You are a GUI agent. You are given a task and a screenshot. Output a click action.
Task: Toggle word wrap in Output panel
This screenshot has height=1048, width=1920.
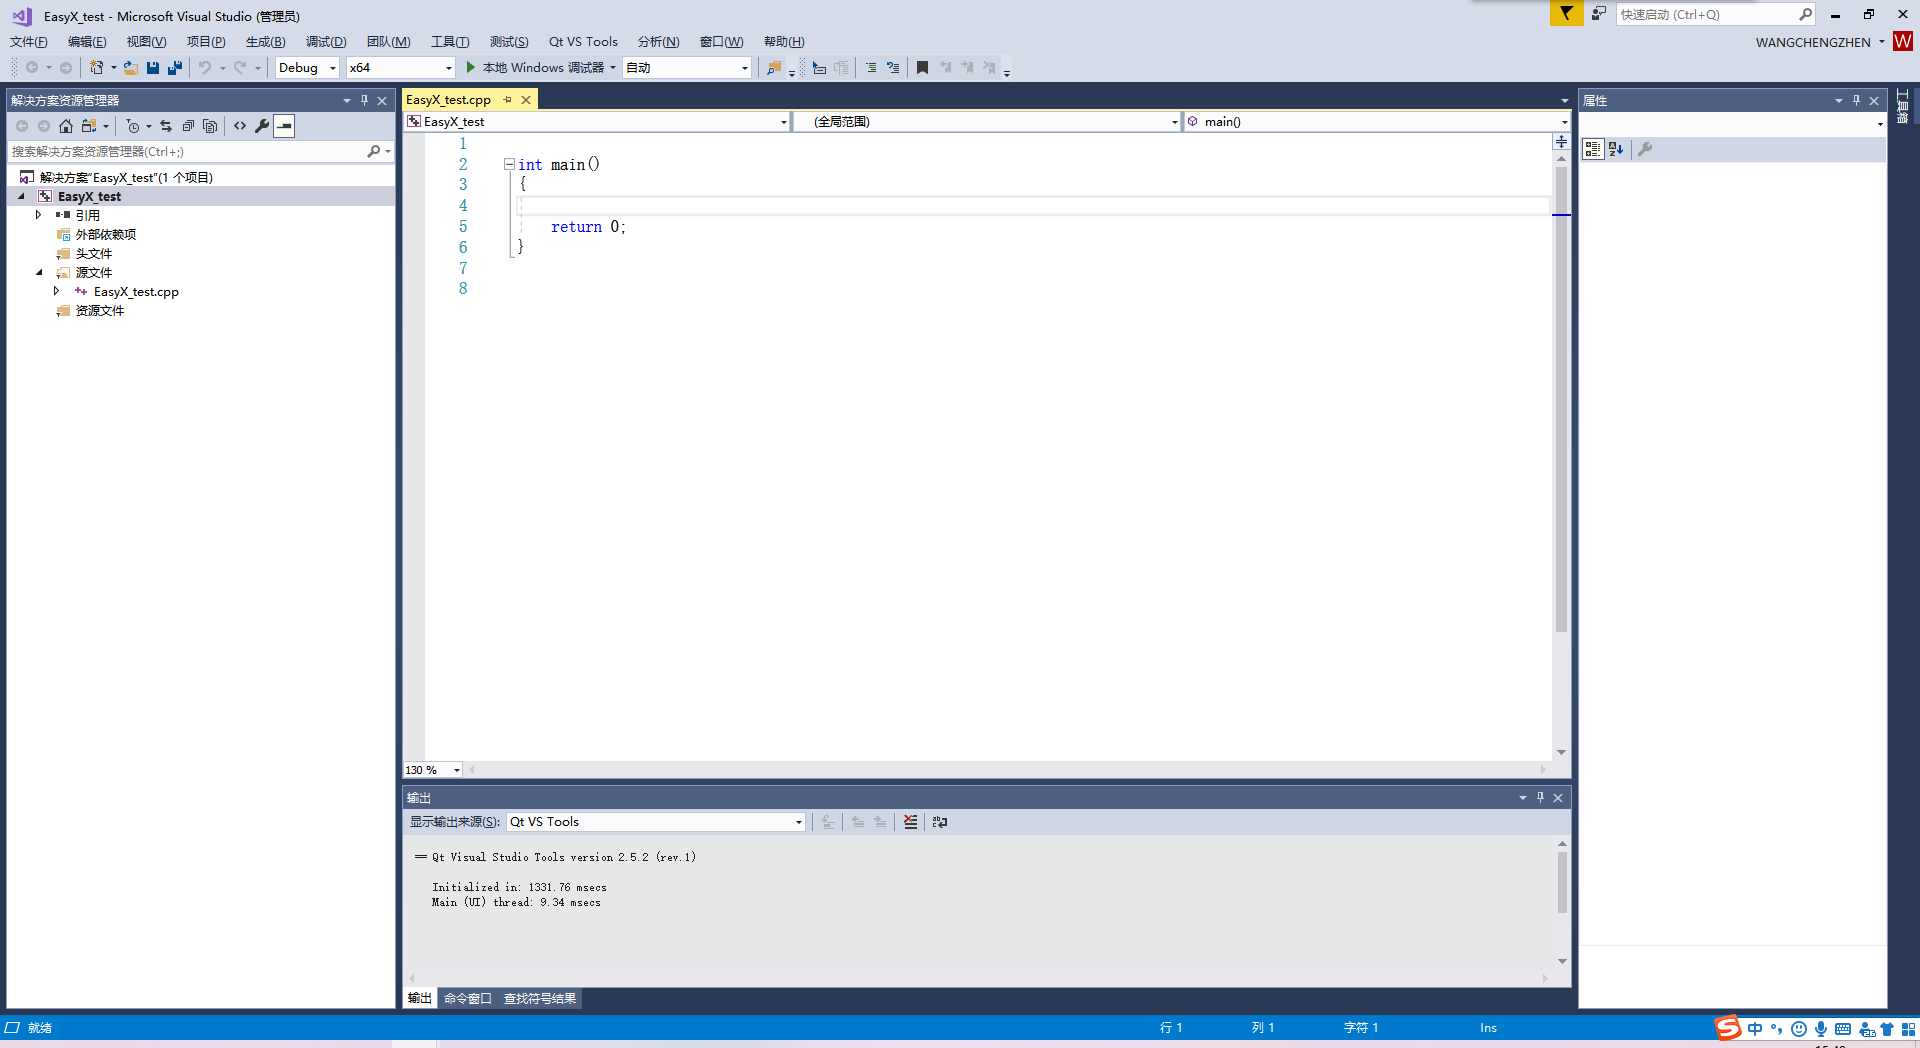coord(939,822)
